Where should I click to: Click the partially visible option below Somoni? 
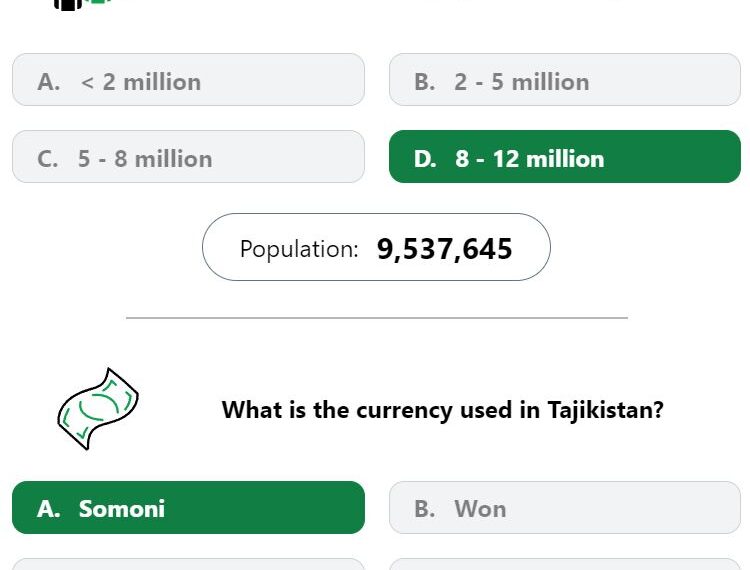[188, 564]
